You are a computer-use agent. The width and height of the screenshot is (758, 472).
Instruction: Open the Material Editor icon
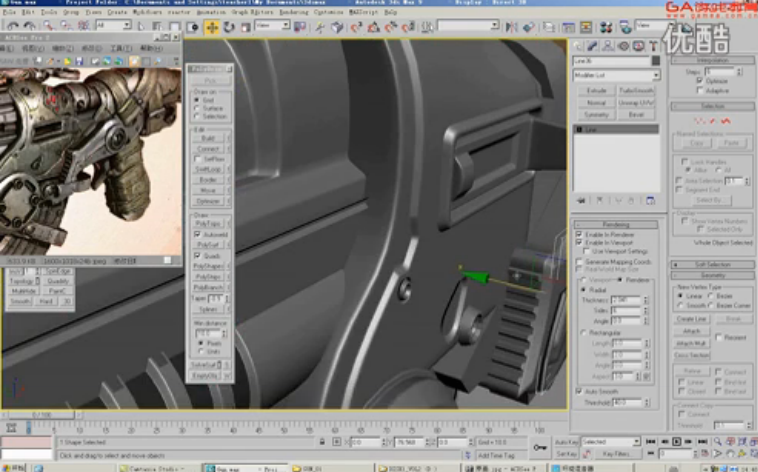(605, 27)
